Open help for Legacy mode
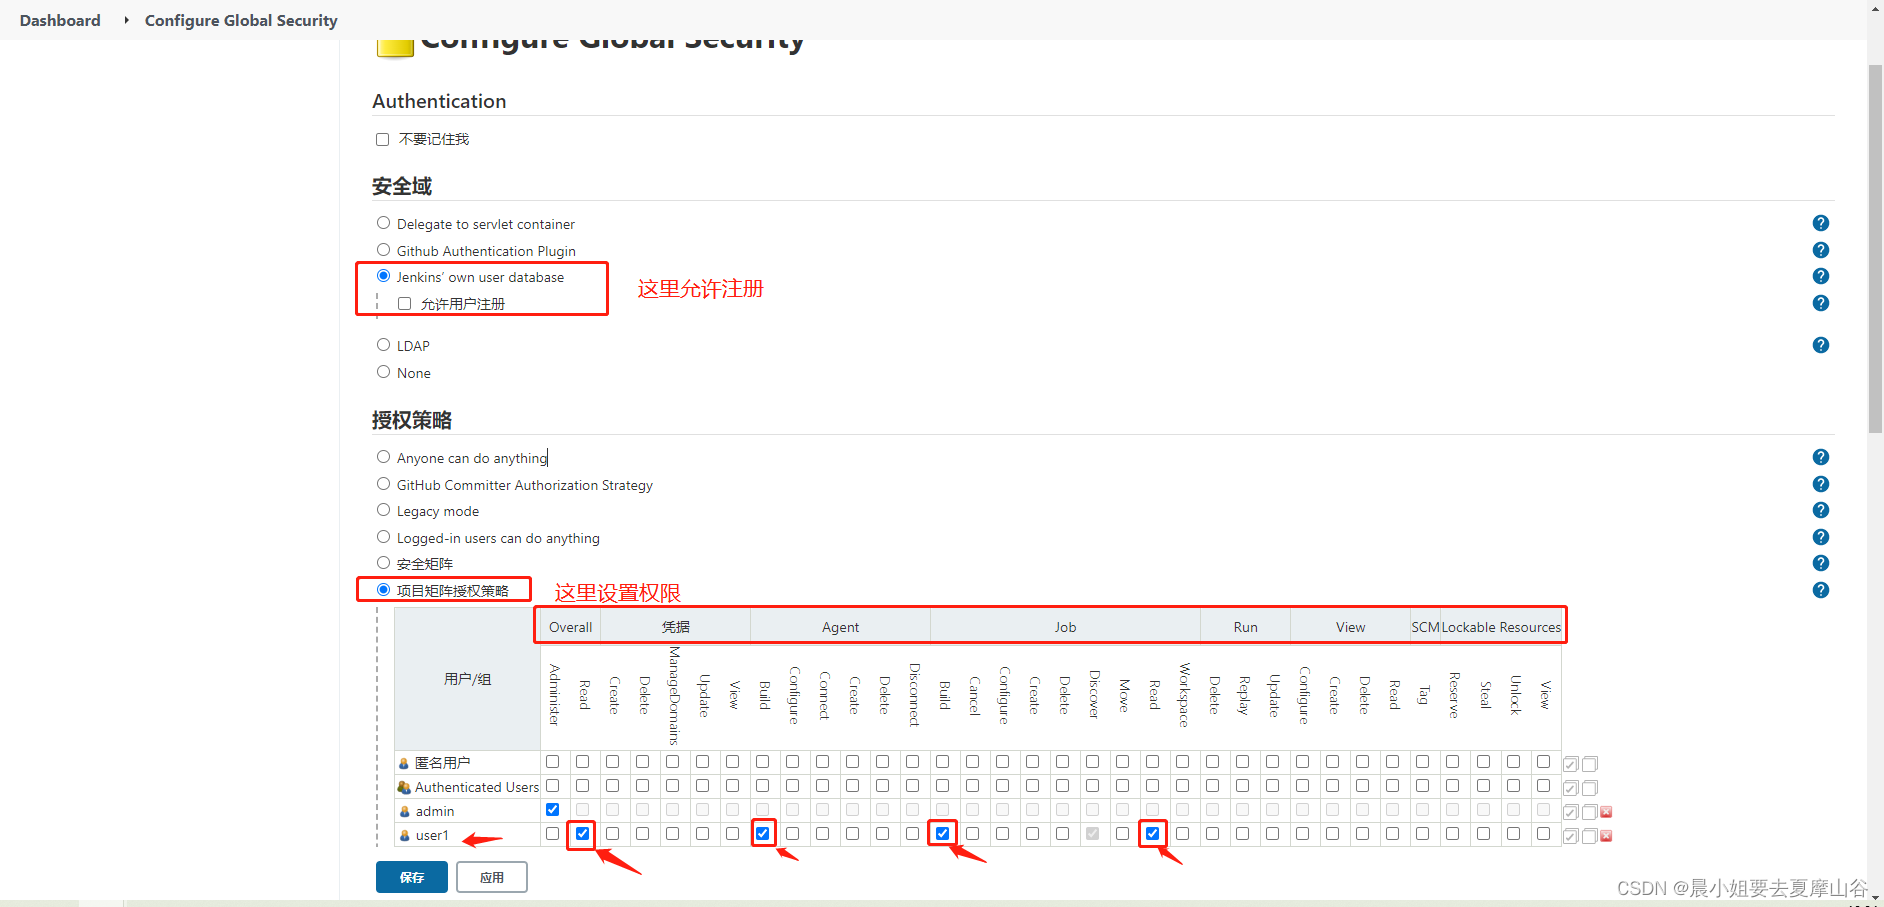 point(1821,510)
